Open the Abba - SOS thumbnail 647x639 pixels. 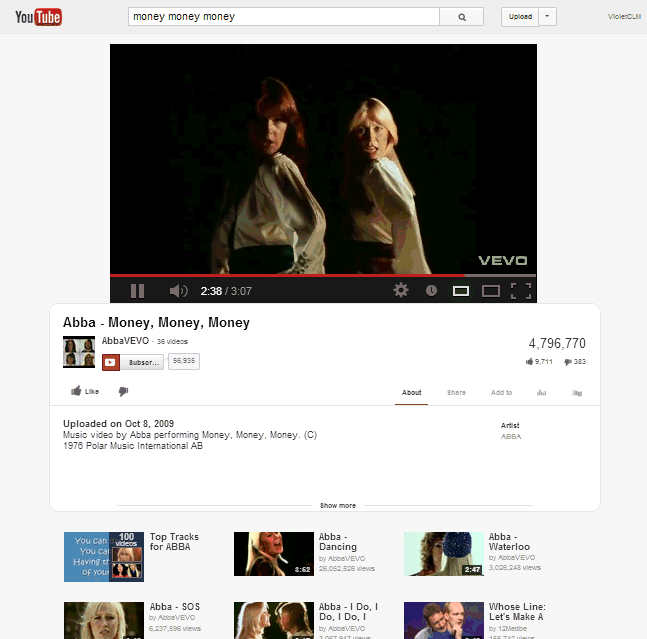pos(104,620)
